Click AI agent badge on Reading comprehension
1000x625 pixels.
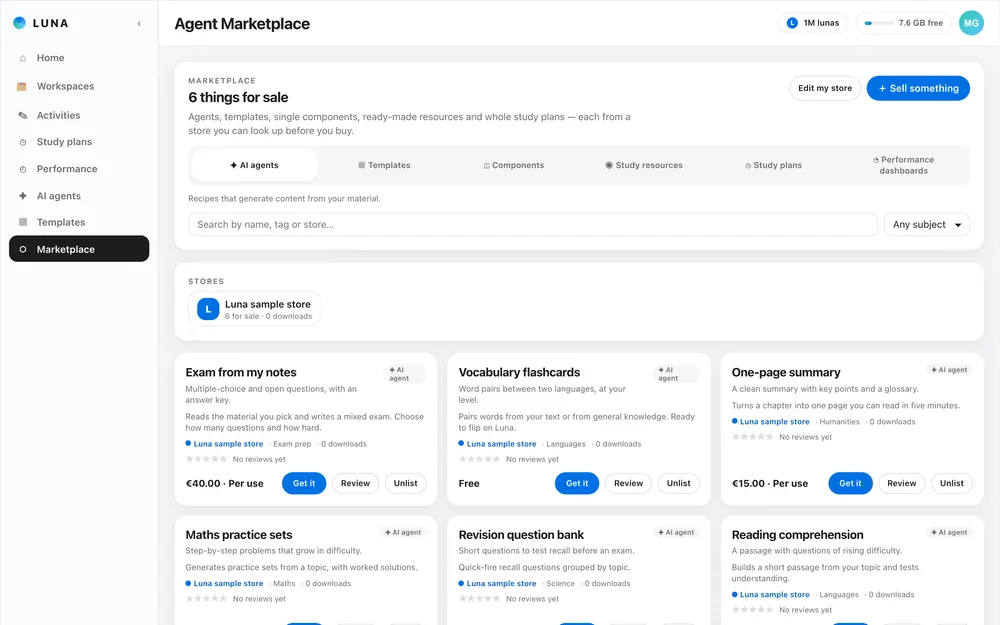(949, 533)
